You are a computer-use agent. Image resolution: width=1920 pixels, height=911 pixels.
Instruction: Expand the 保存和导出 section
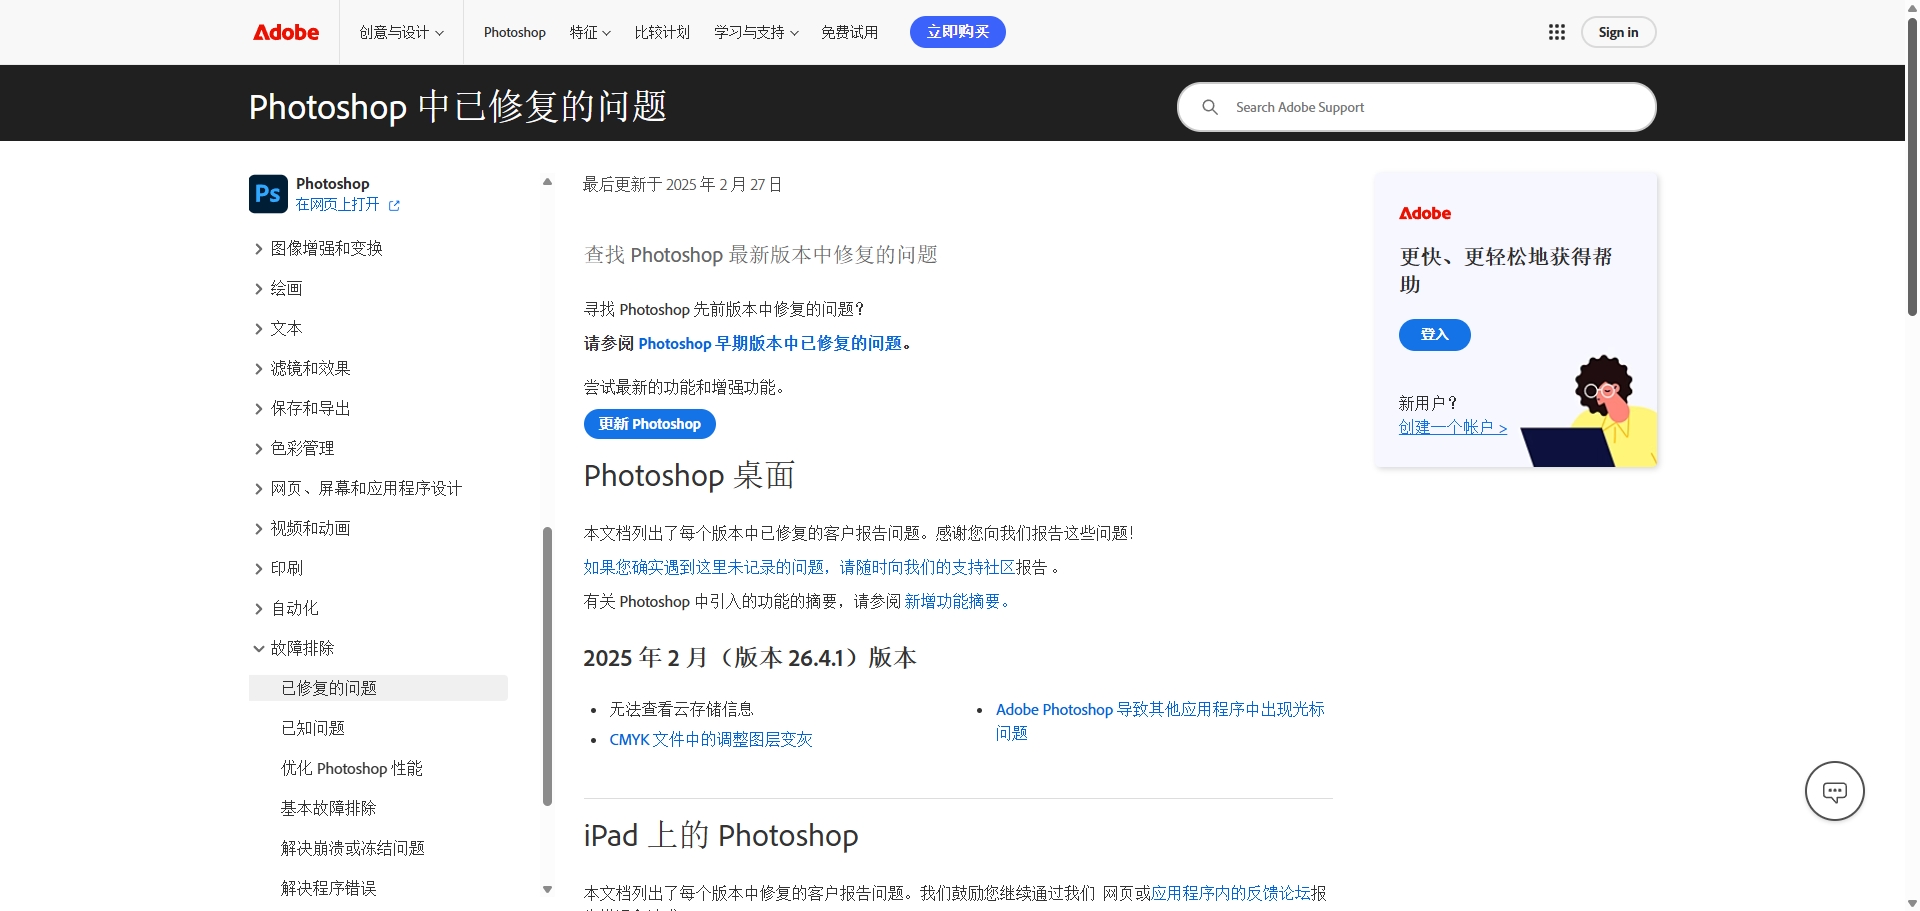[x=301, y=408]
